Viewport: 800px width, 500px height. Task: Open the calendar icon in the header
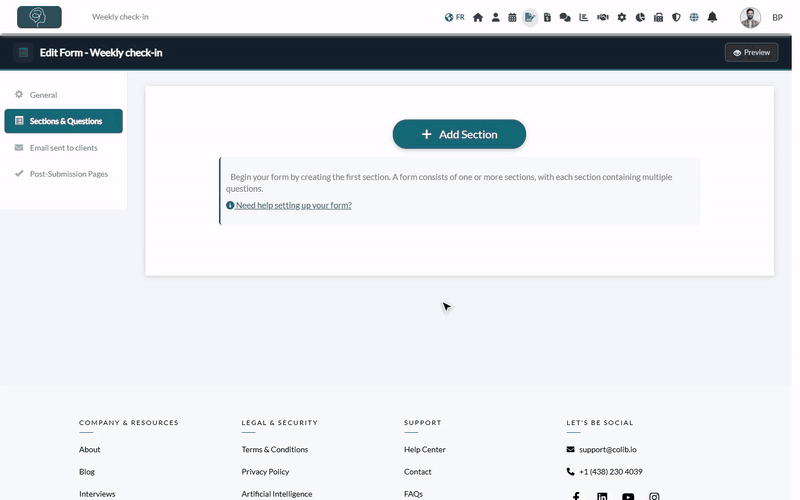pyautogui.click(x=512, y=17)
